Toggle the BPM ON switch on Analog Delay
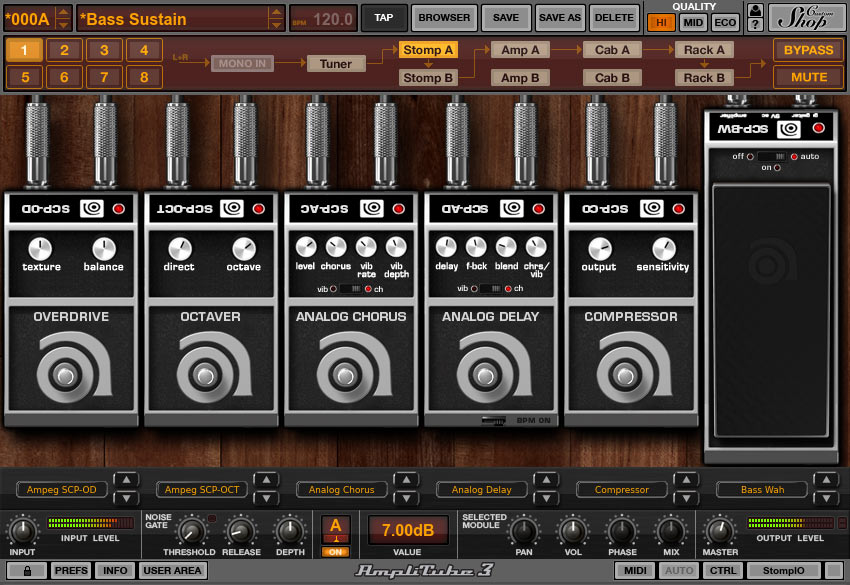This screenshot has width=850, height=585. click(494, 420)
